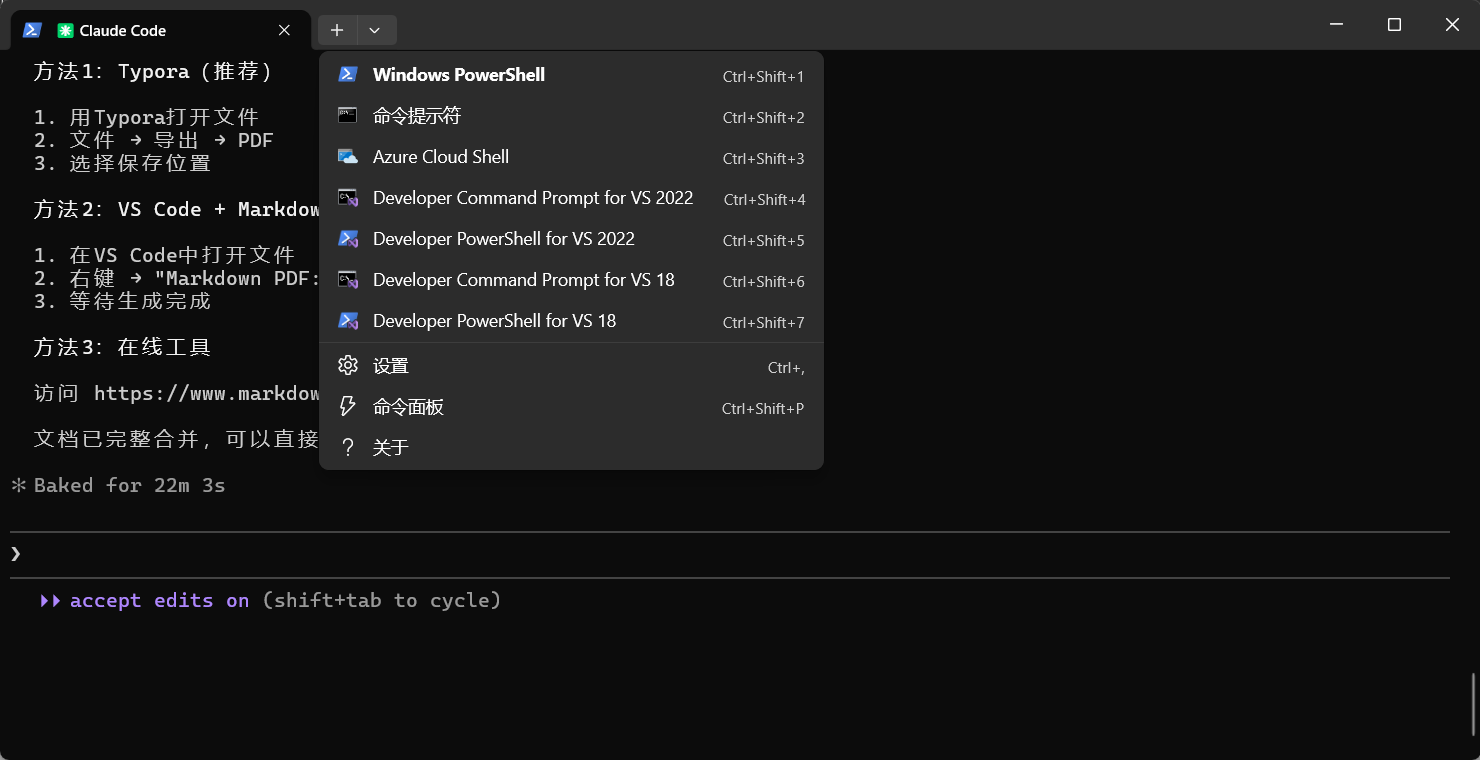Open a new tab with plus button

point(337,30)
